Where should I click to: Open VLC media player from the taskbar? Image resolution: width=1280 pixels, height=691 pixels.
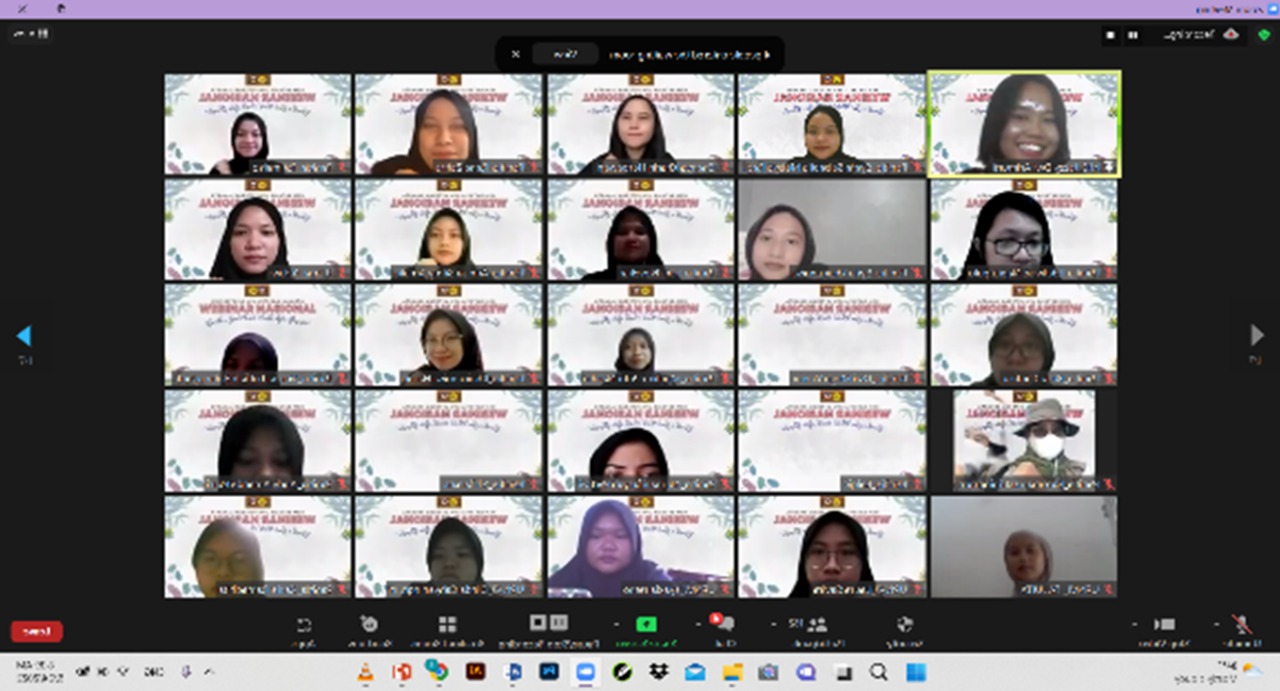[365, 672]
